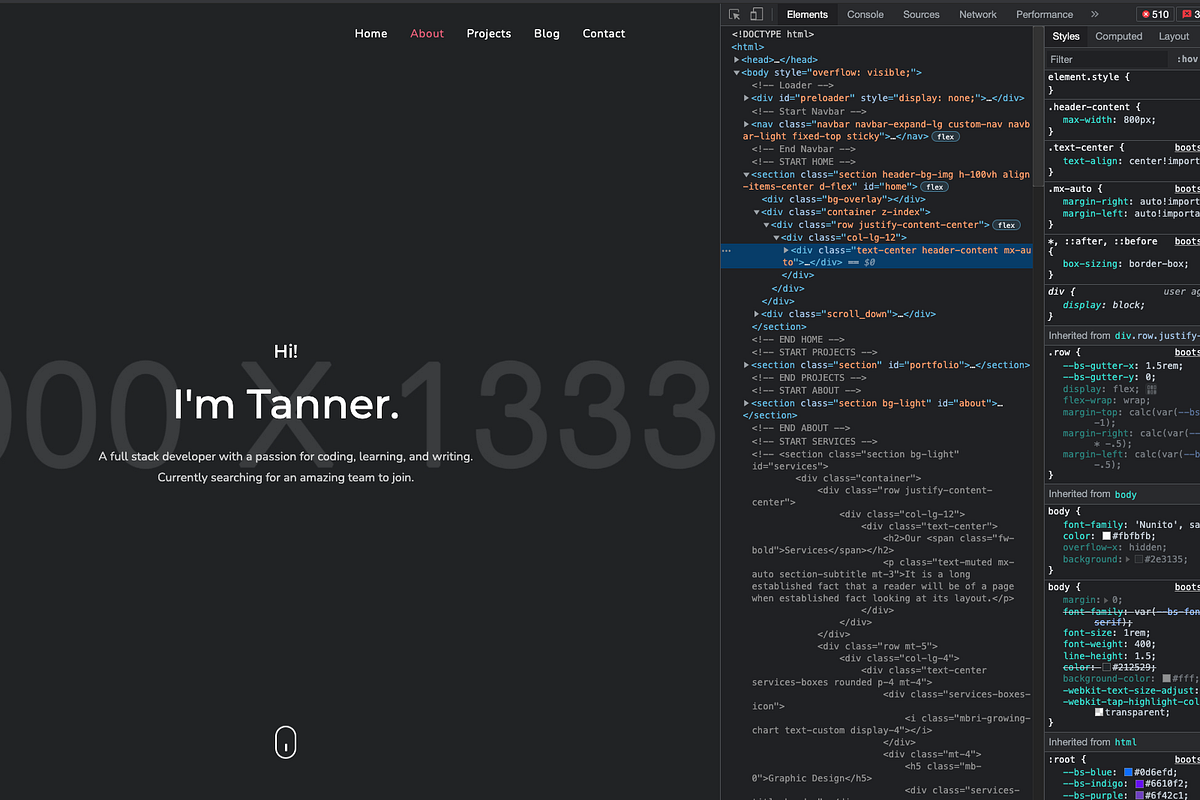Switch to the Computed tab
Viewport: 1200px width, 800px height.
coord(1118,36)
